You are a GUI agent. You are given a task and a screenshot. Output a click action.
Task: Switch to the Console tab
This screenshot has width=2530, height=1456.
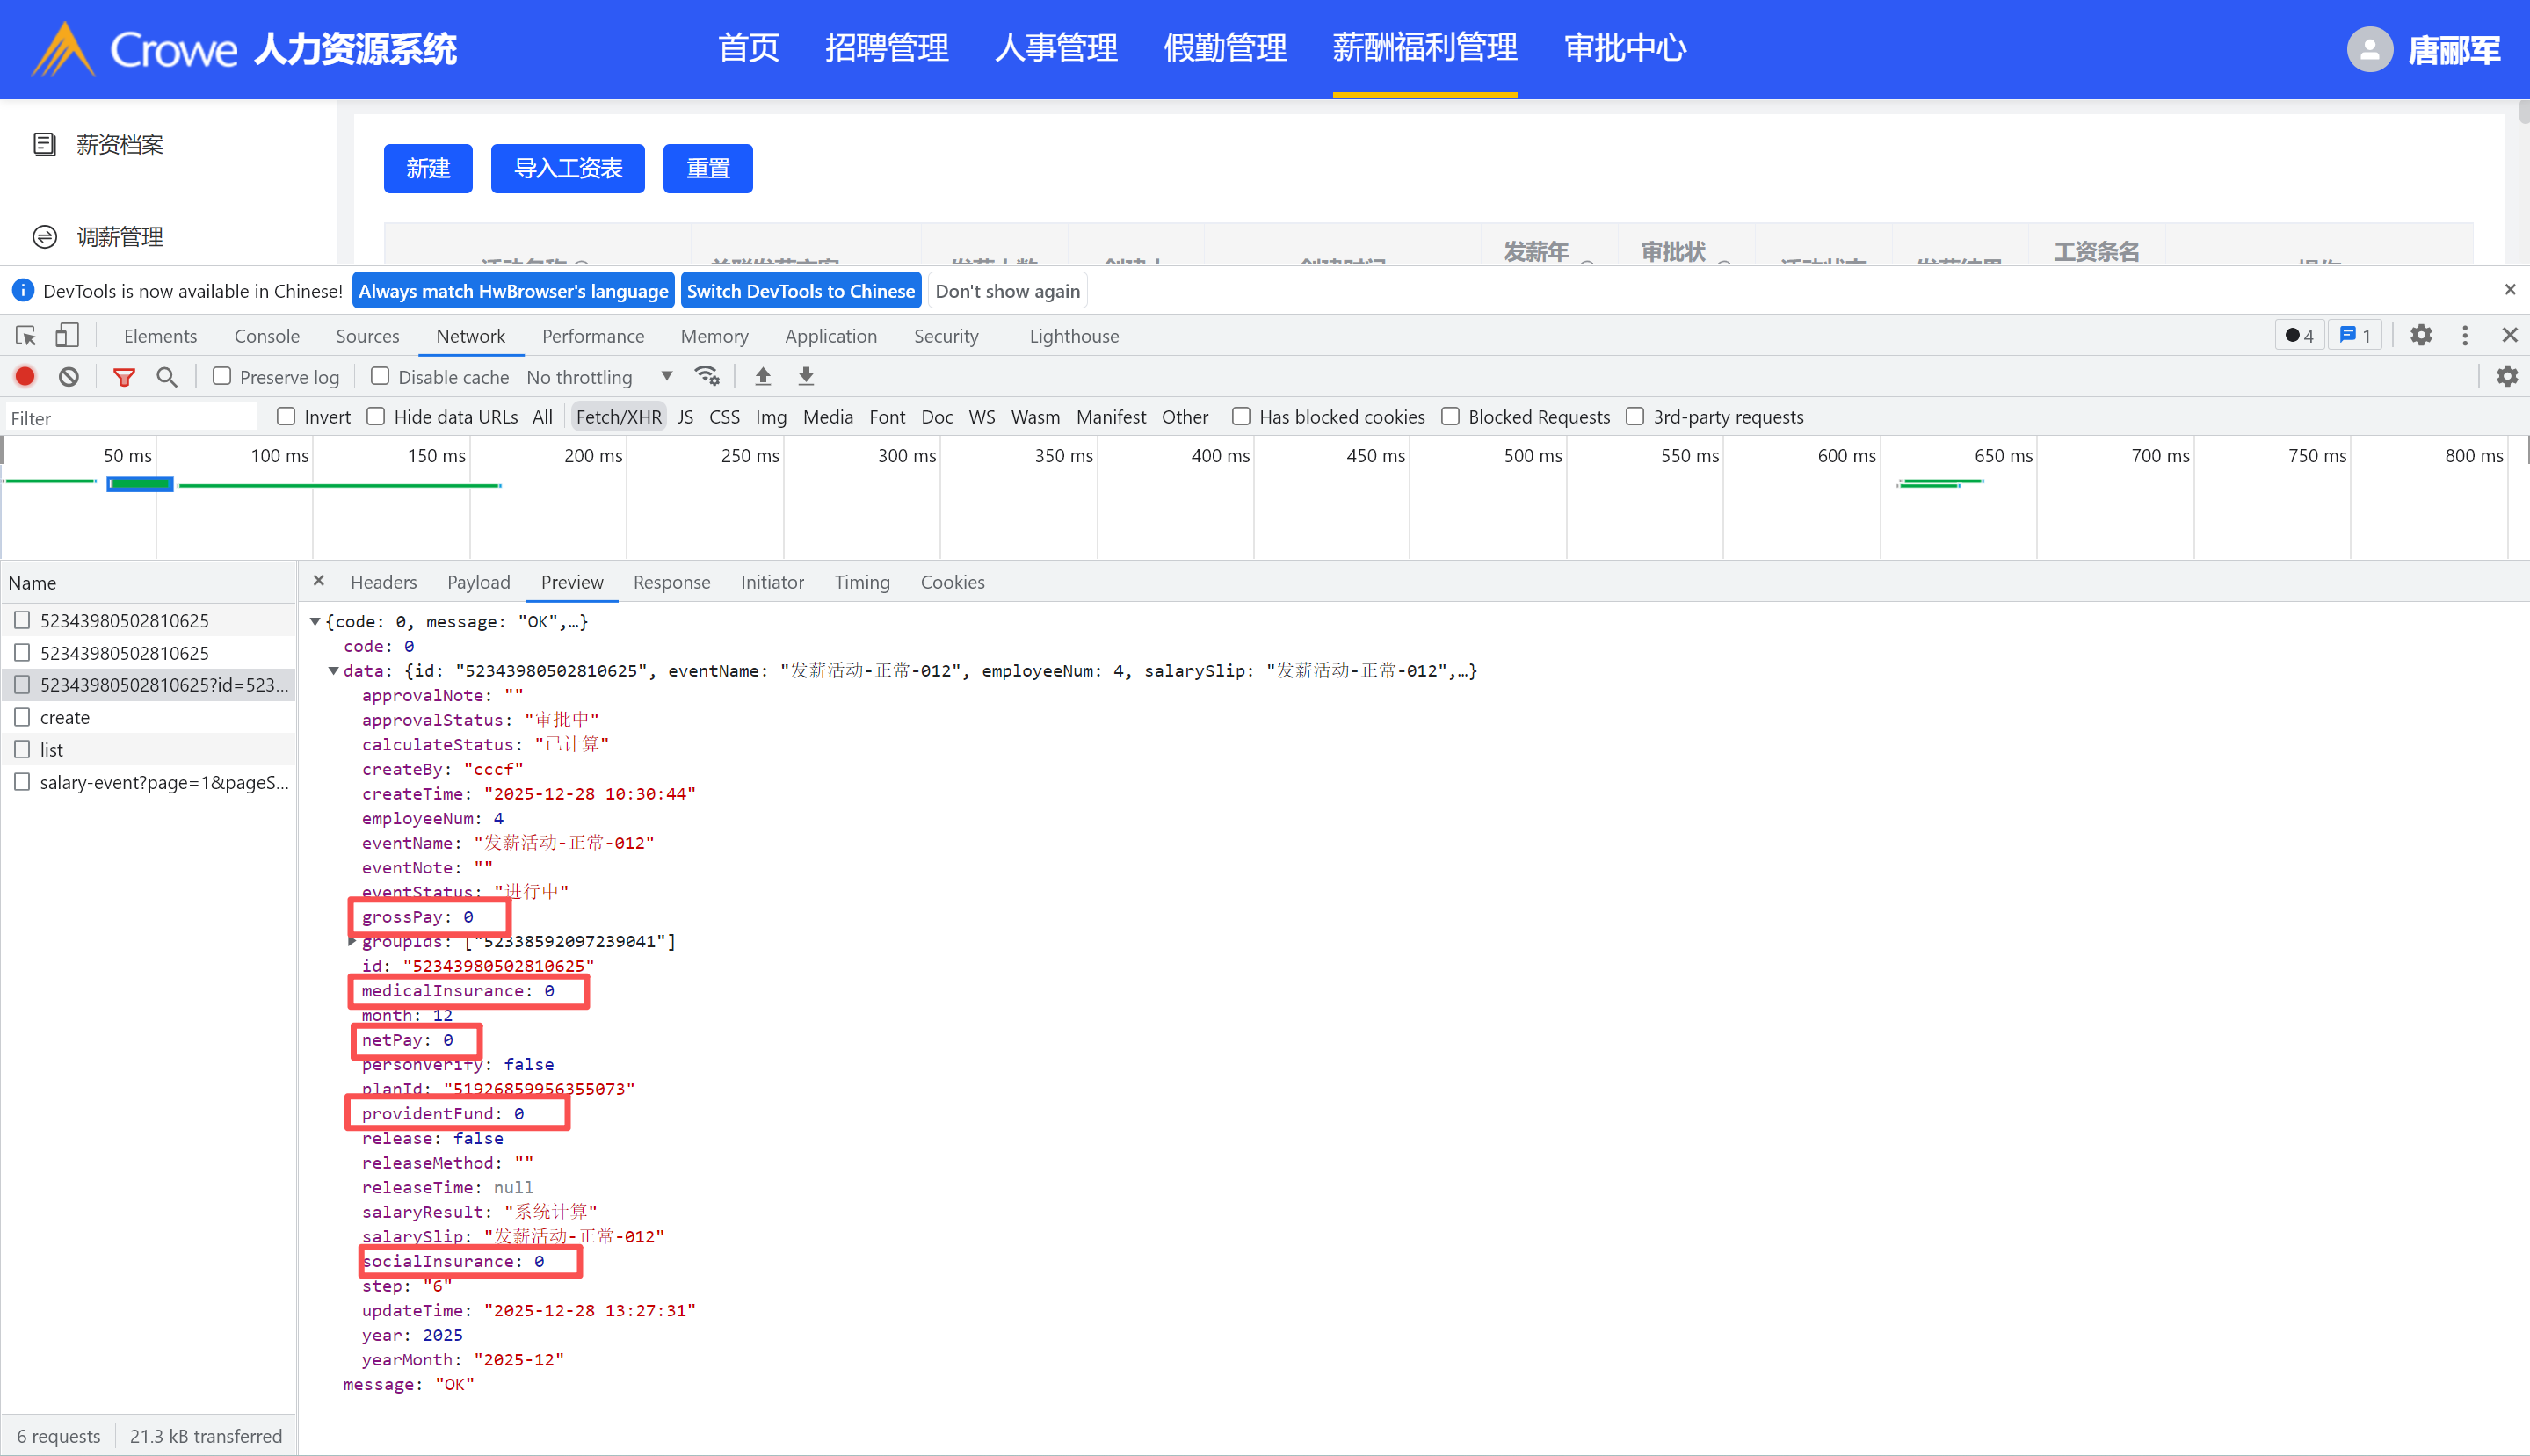pos(266,336)
